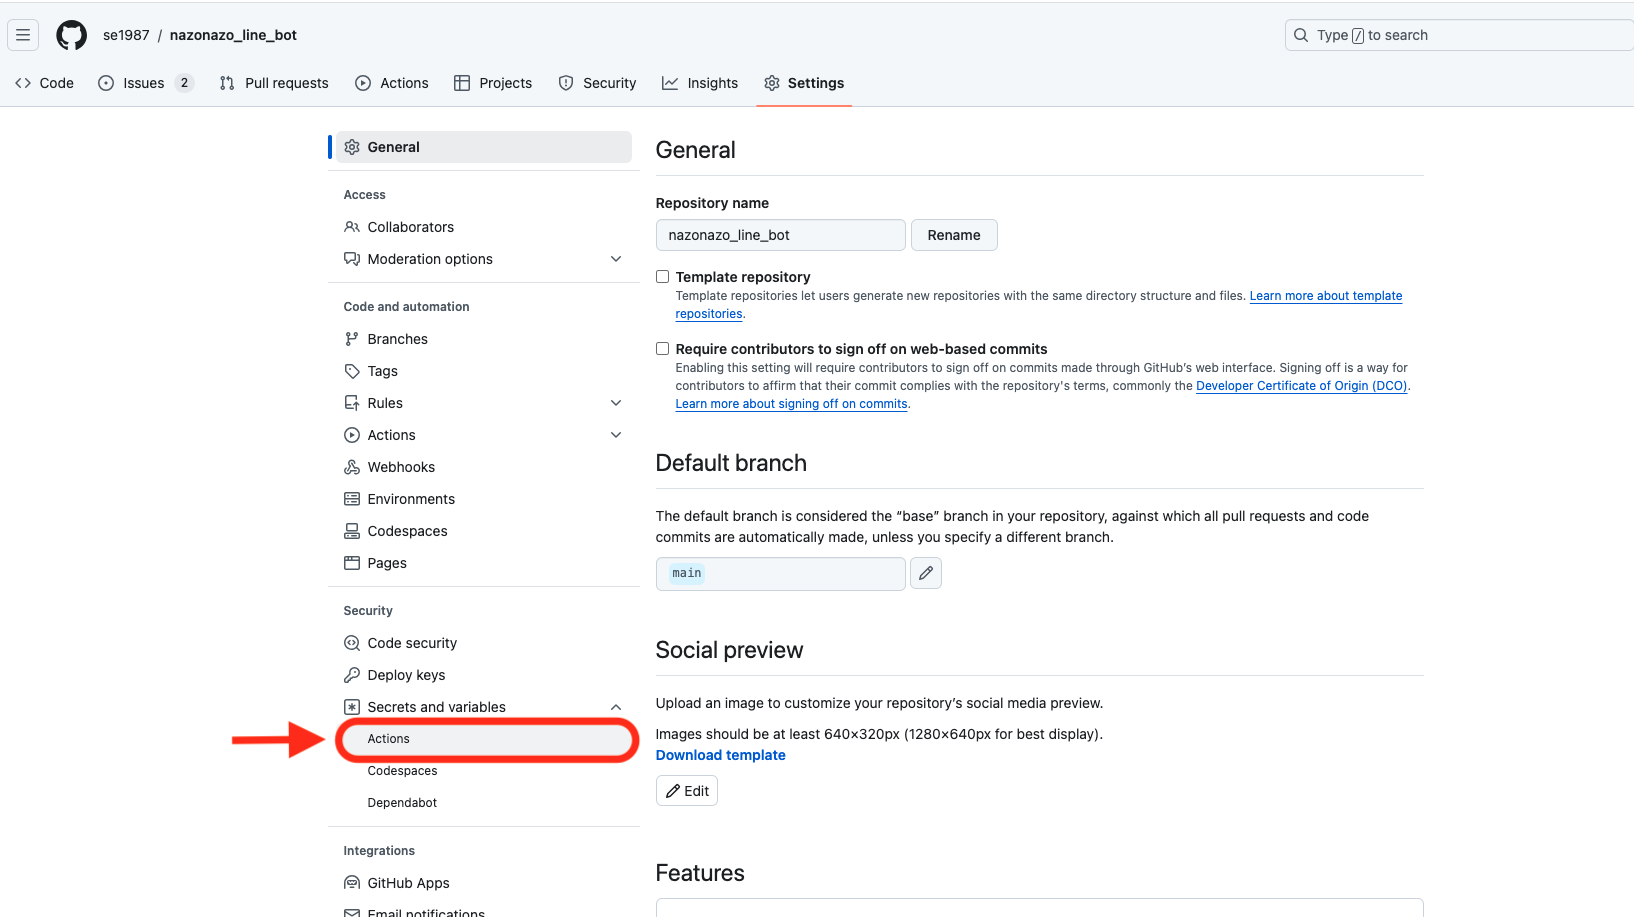Click the Tags tag icon
This screenshot has width=1634, height=917.
click(x=352, y=371)
